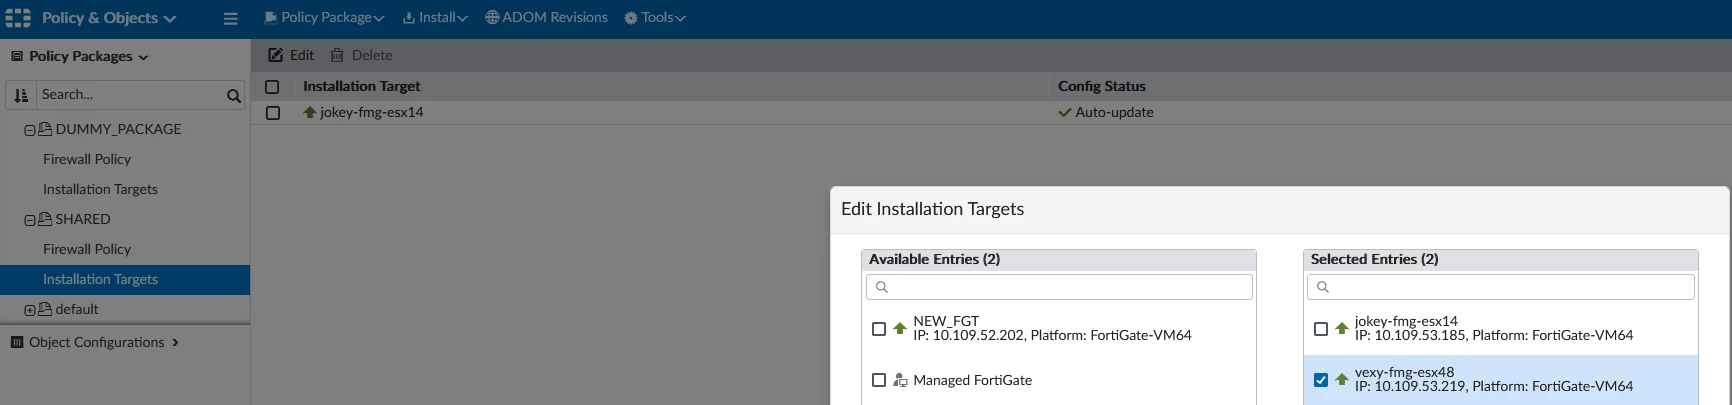Check the Managed FortiGate checkbox
The height and width of the screenshot is (405, 1732).
(x=879, y=380)
